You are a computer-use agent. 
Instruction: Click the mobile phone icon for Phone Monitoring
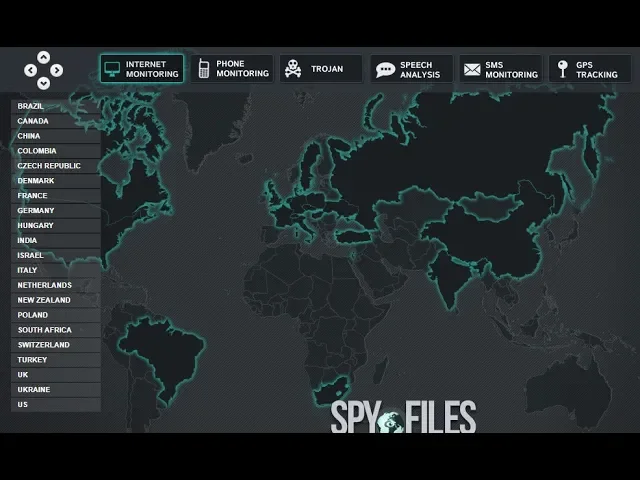204,68
